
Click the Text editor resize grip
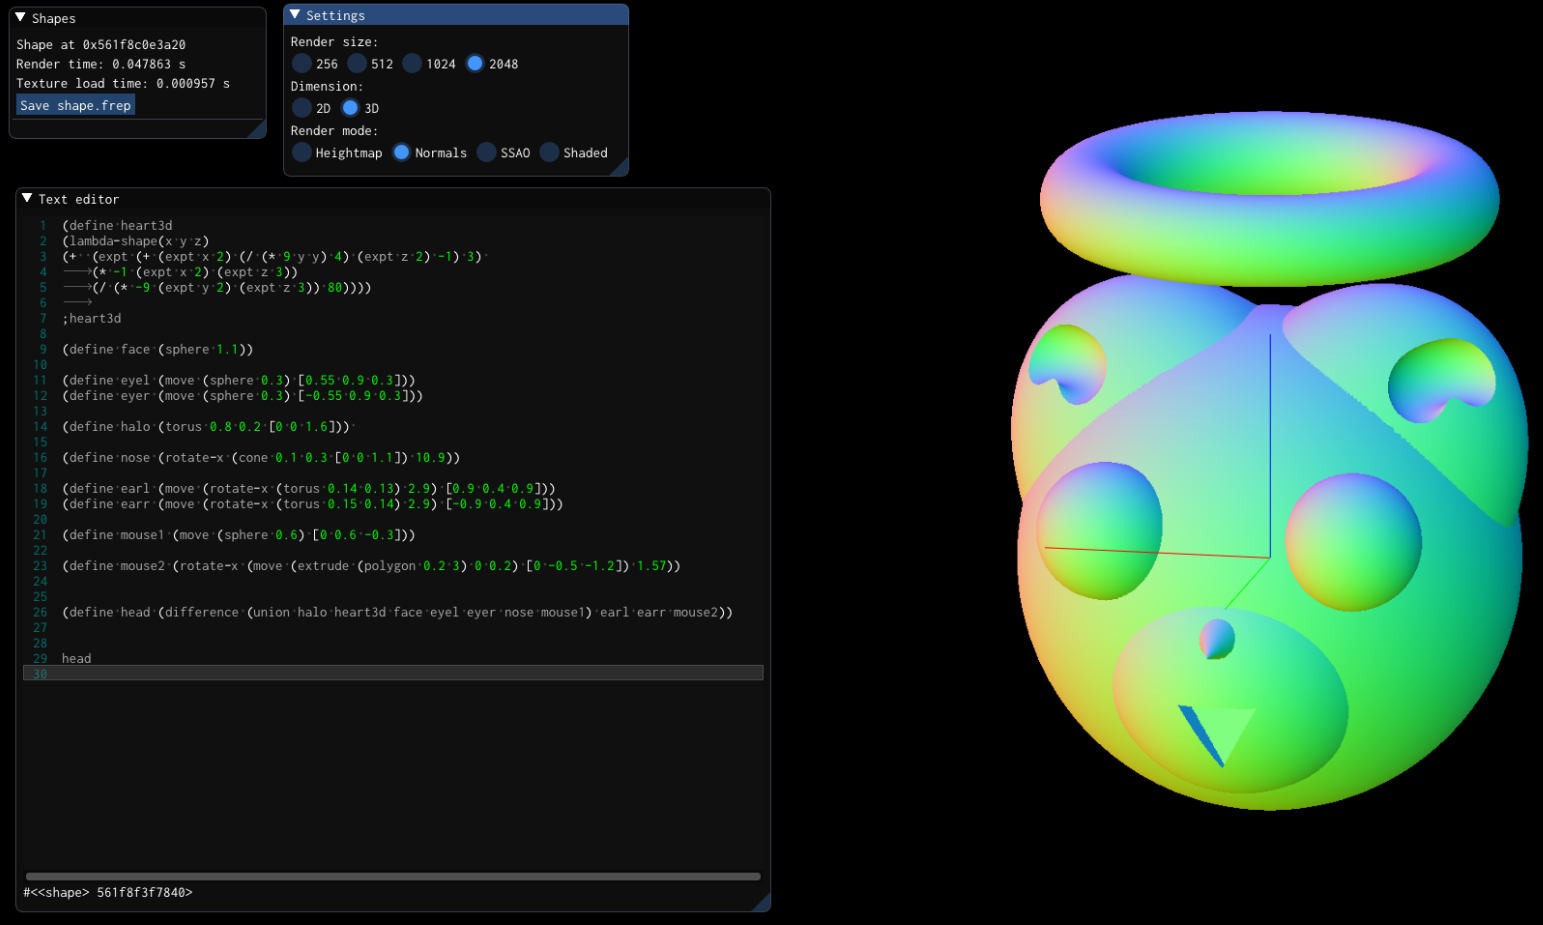pyautogui.click(x=761, y=902)
